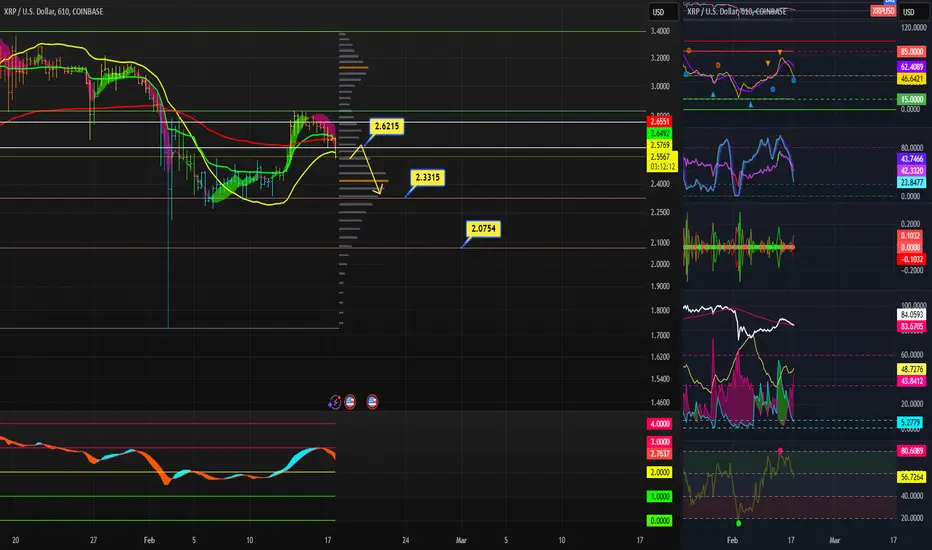The height and width of the screenshot is (550, 932).
Task: Click the 2.2500 price axis tick
Action: [x=660, y=212]
